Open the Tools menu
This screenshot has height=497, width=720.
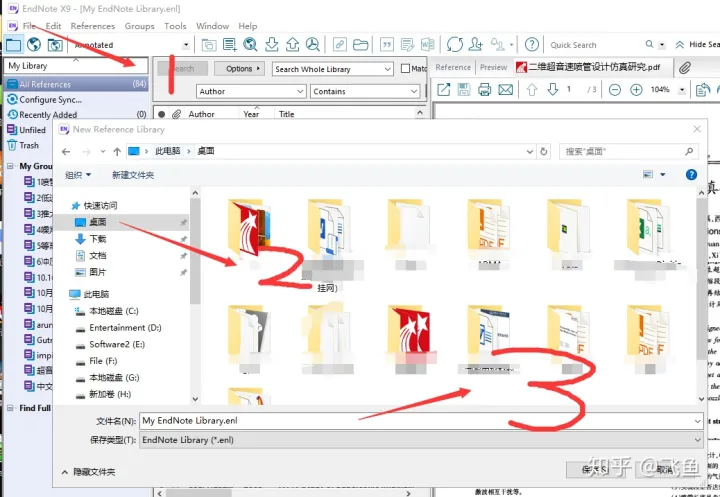click(175, 26)
